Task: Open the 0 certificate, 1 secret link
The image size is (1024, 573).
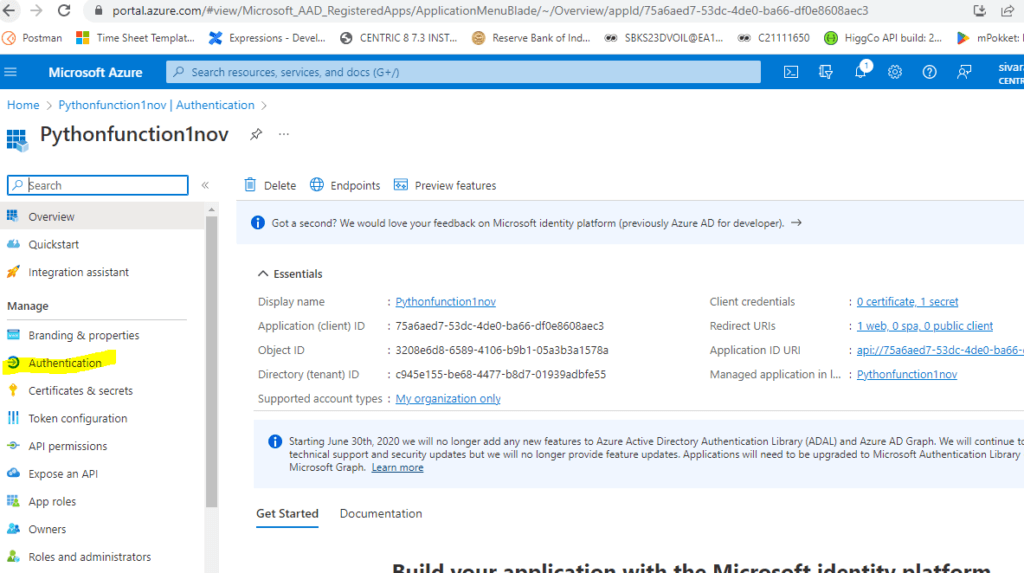Action: pos(907,302)
